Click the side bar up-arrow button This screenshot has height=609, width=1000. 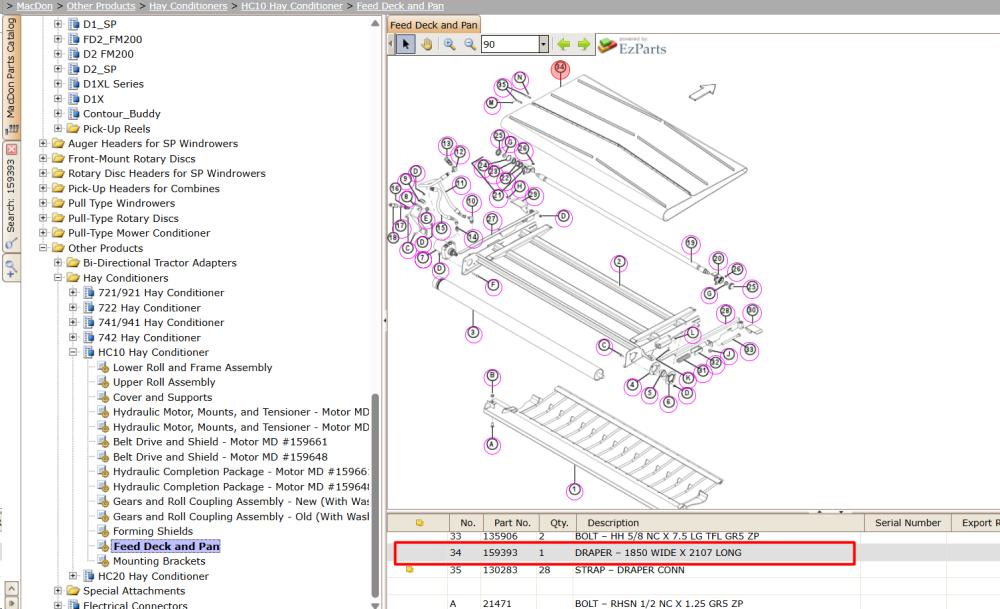tap(11, 588)
